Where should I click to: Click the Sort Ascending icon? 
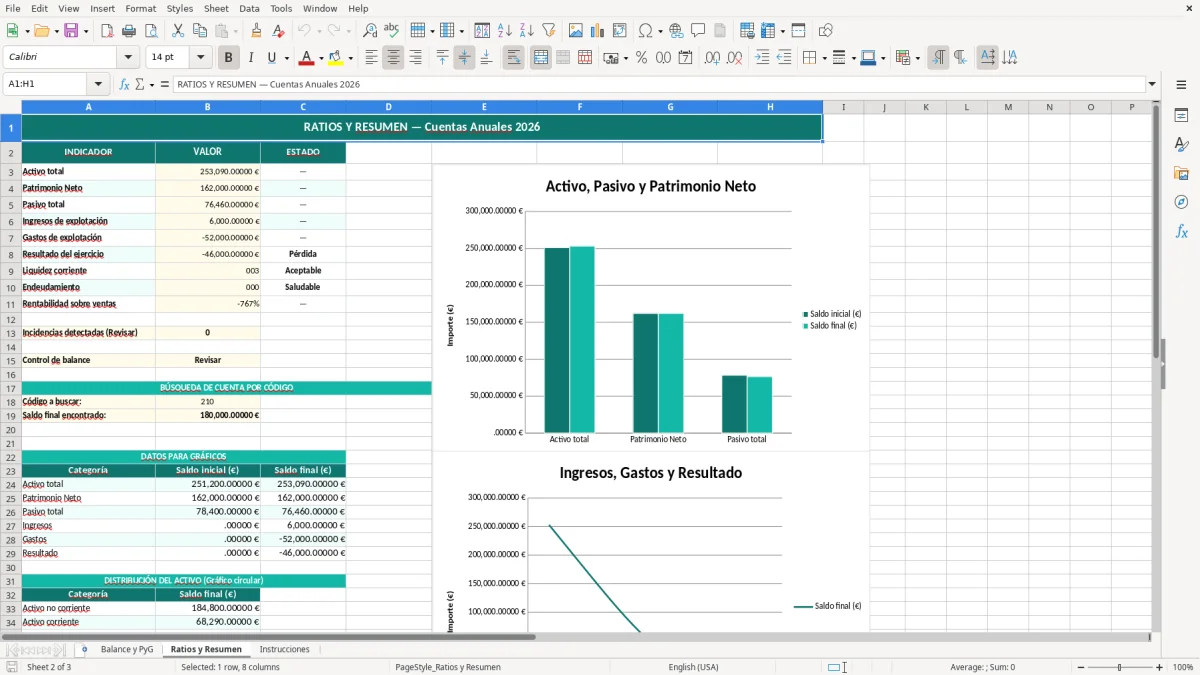pos(505,31)
